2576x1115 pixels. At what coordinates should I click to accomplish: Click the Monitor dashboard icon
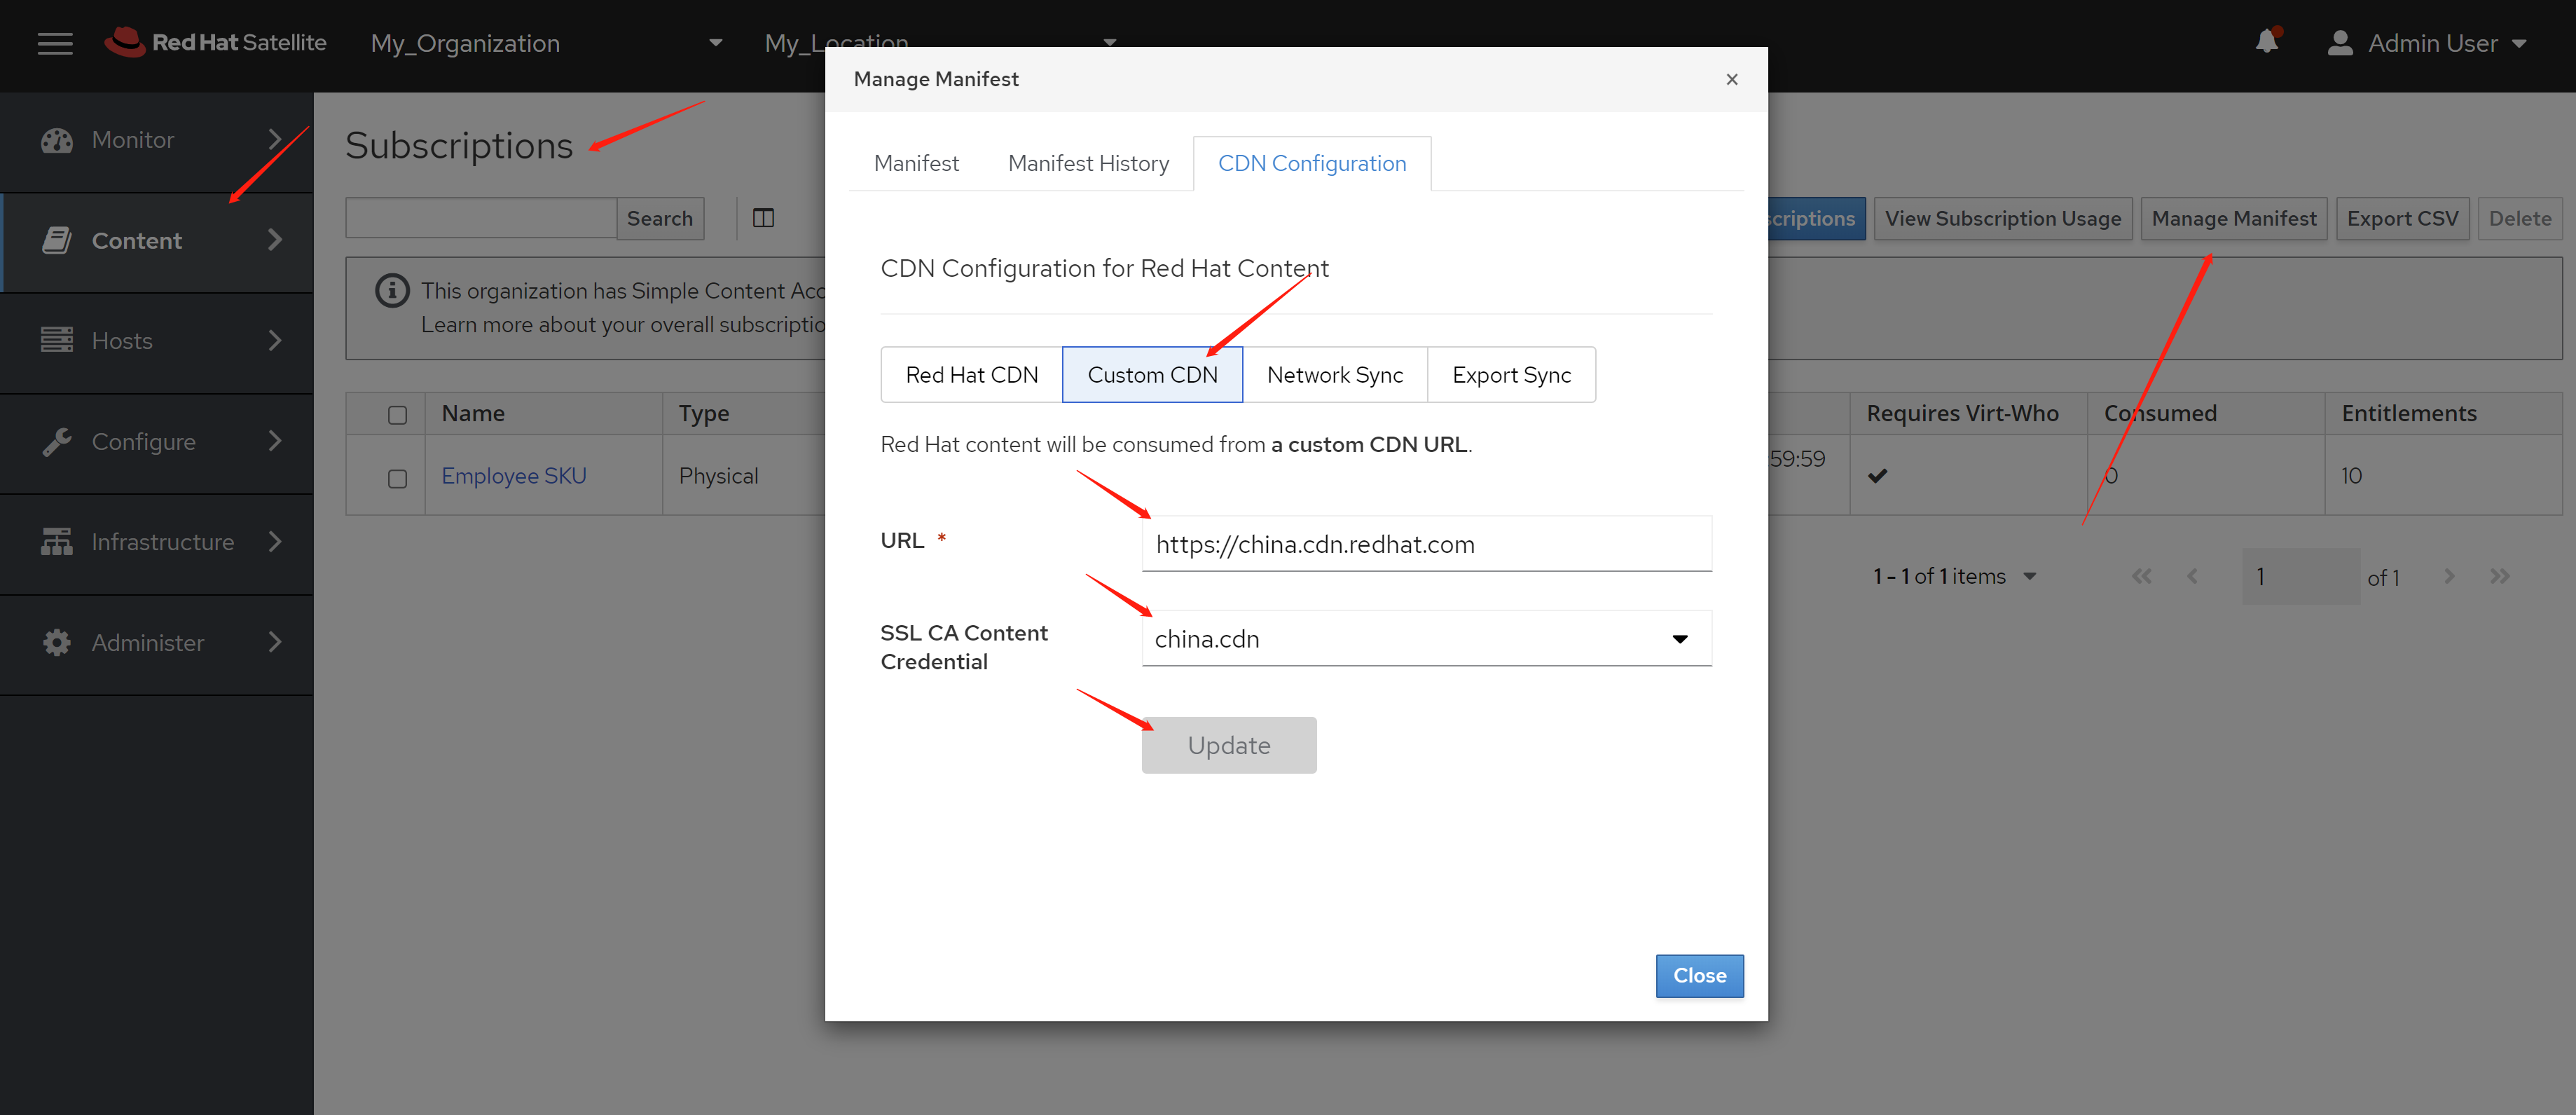(x=57, y=140)
